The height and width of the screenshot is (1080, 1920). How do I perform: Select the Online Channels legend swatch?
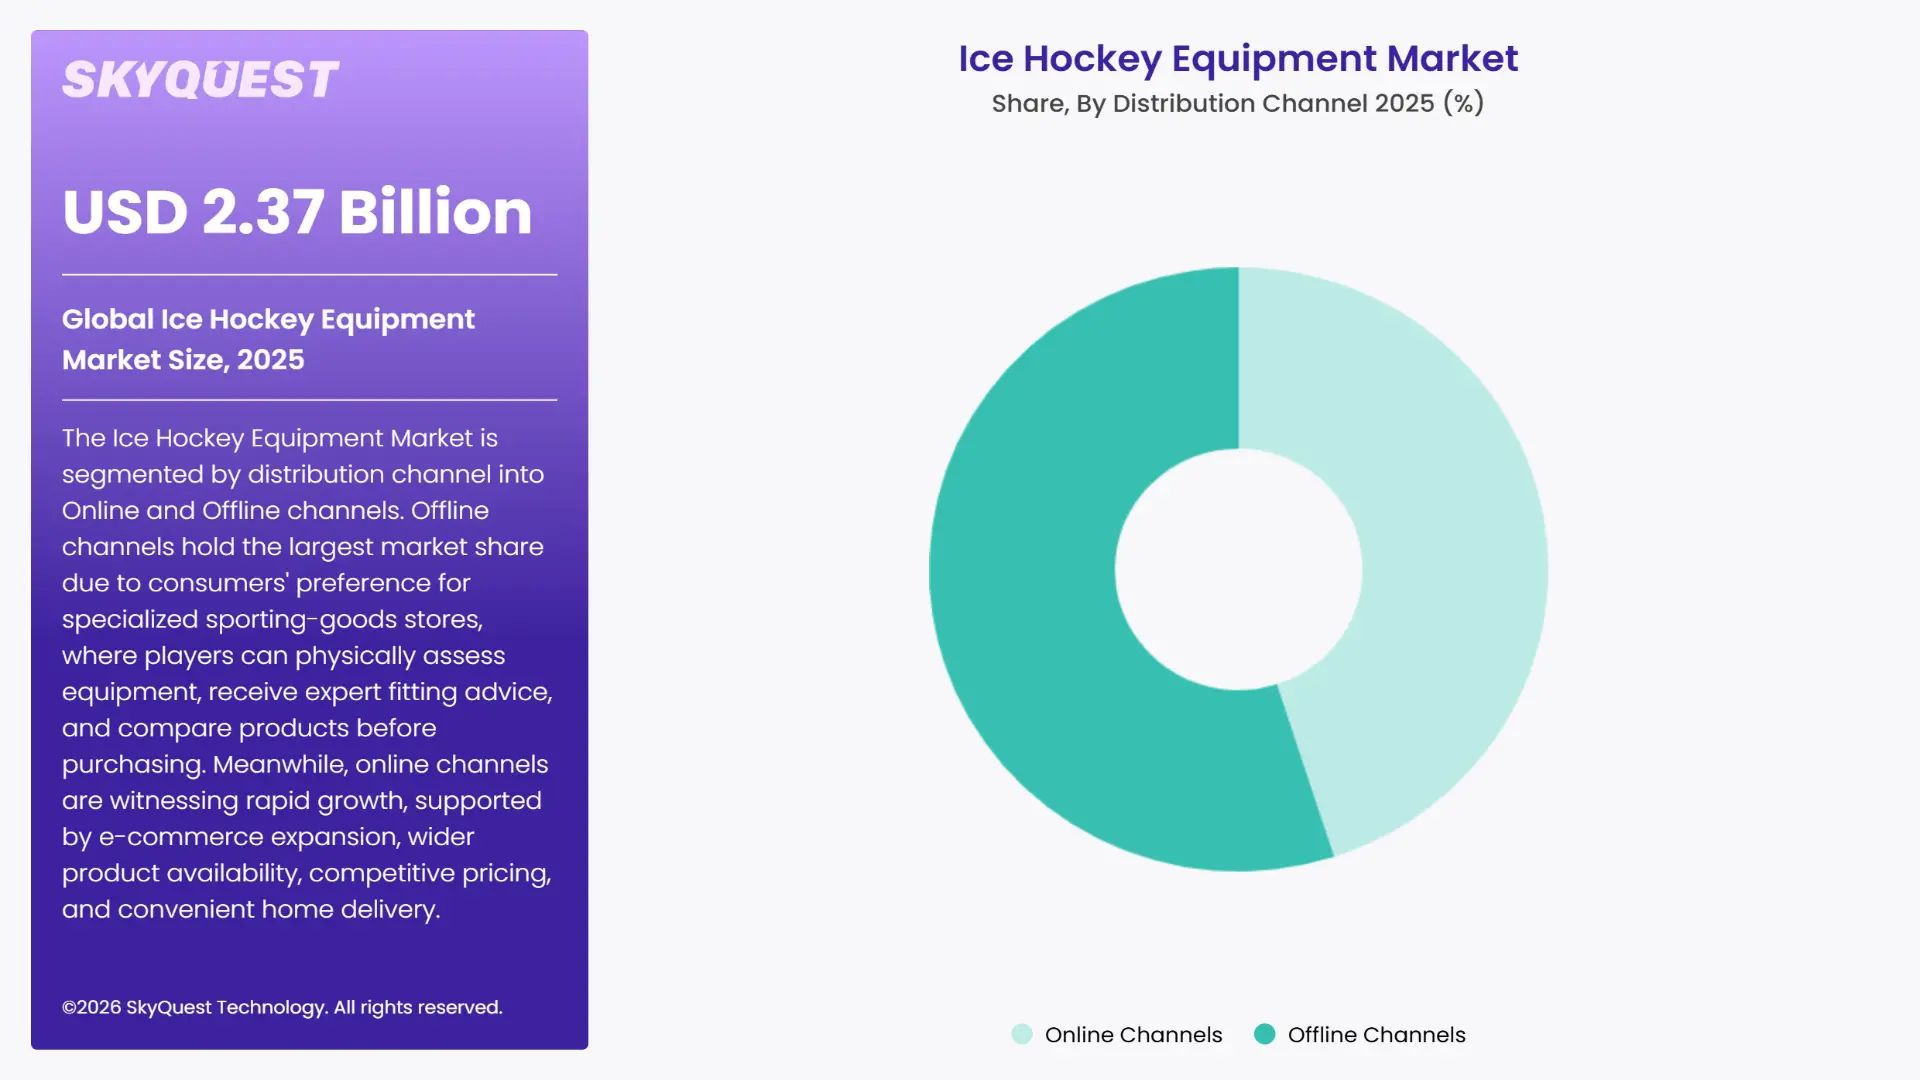pos(1021,1034)
